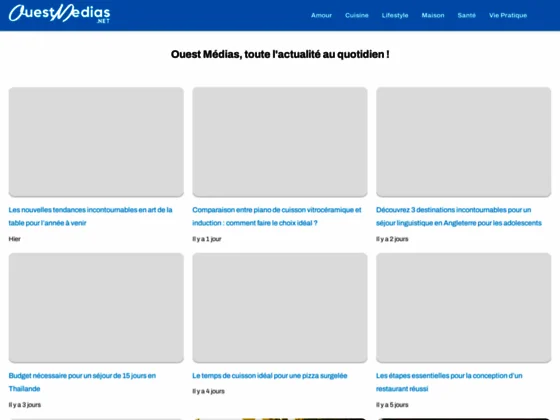Viewport: 560px width, 420px height.
Task: Click thumbnail above pizza surgelée article
Action: [x=280, y=308]
